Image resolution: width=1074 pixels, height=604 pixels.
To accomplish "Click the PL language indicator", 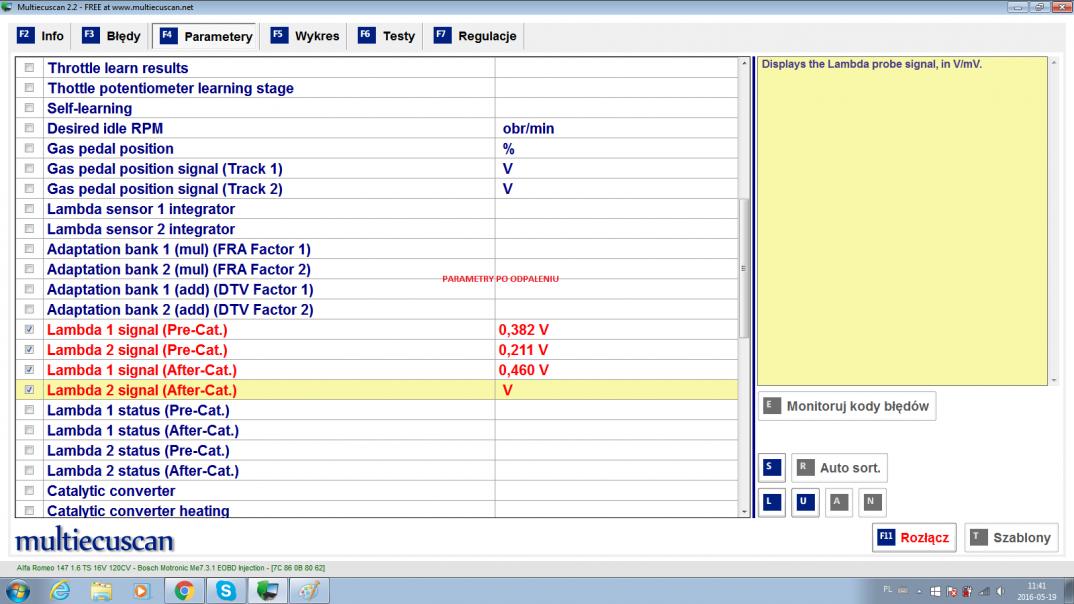I will [x=888, y=590].
